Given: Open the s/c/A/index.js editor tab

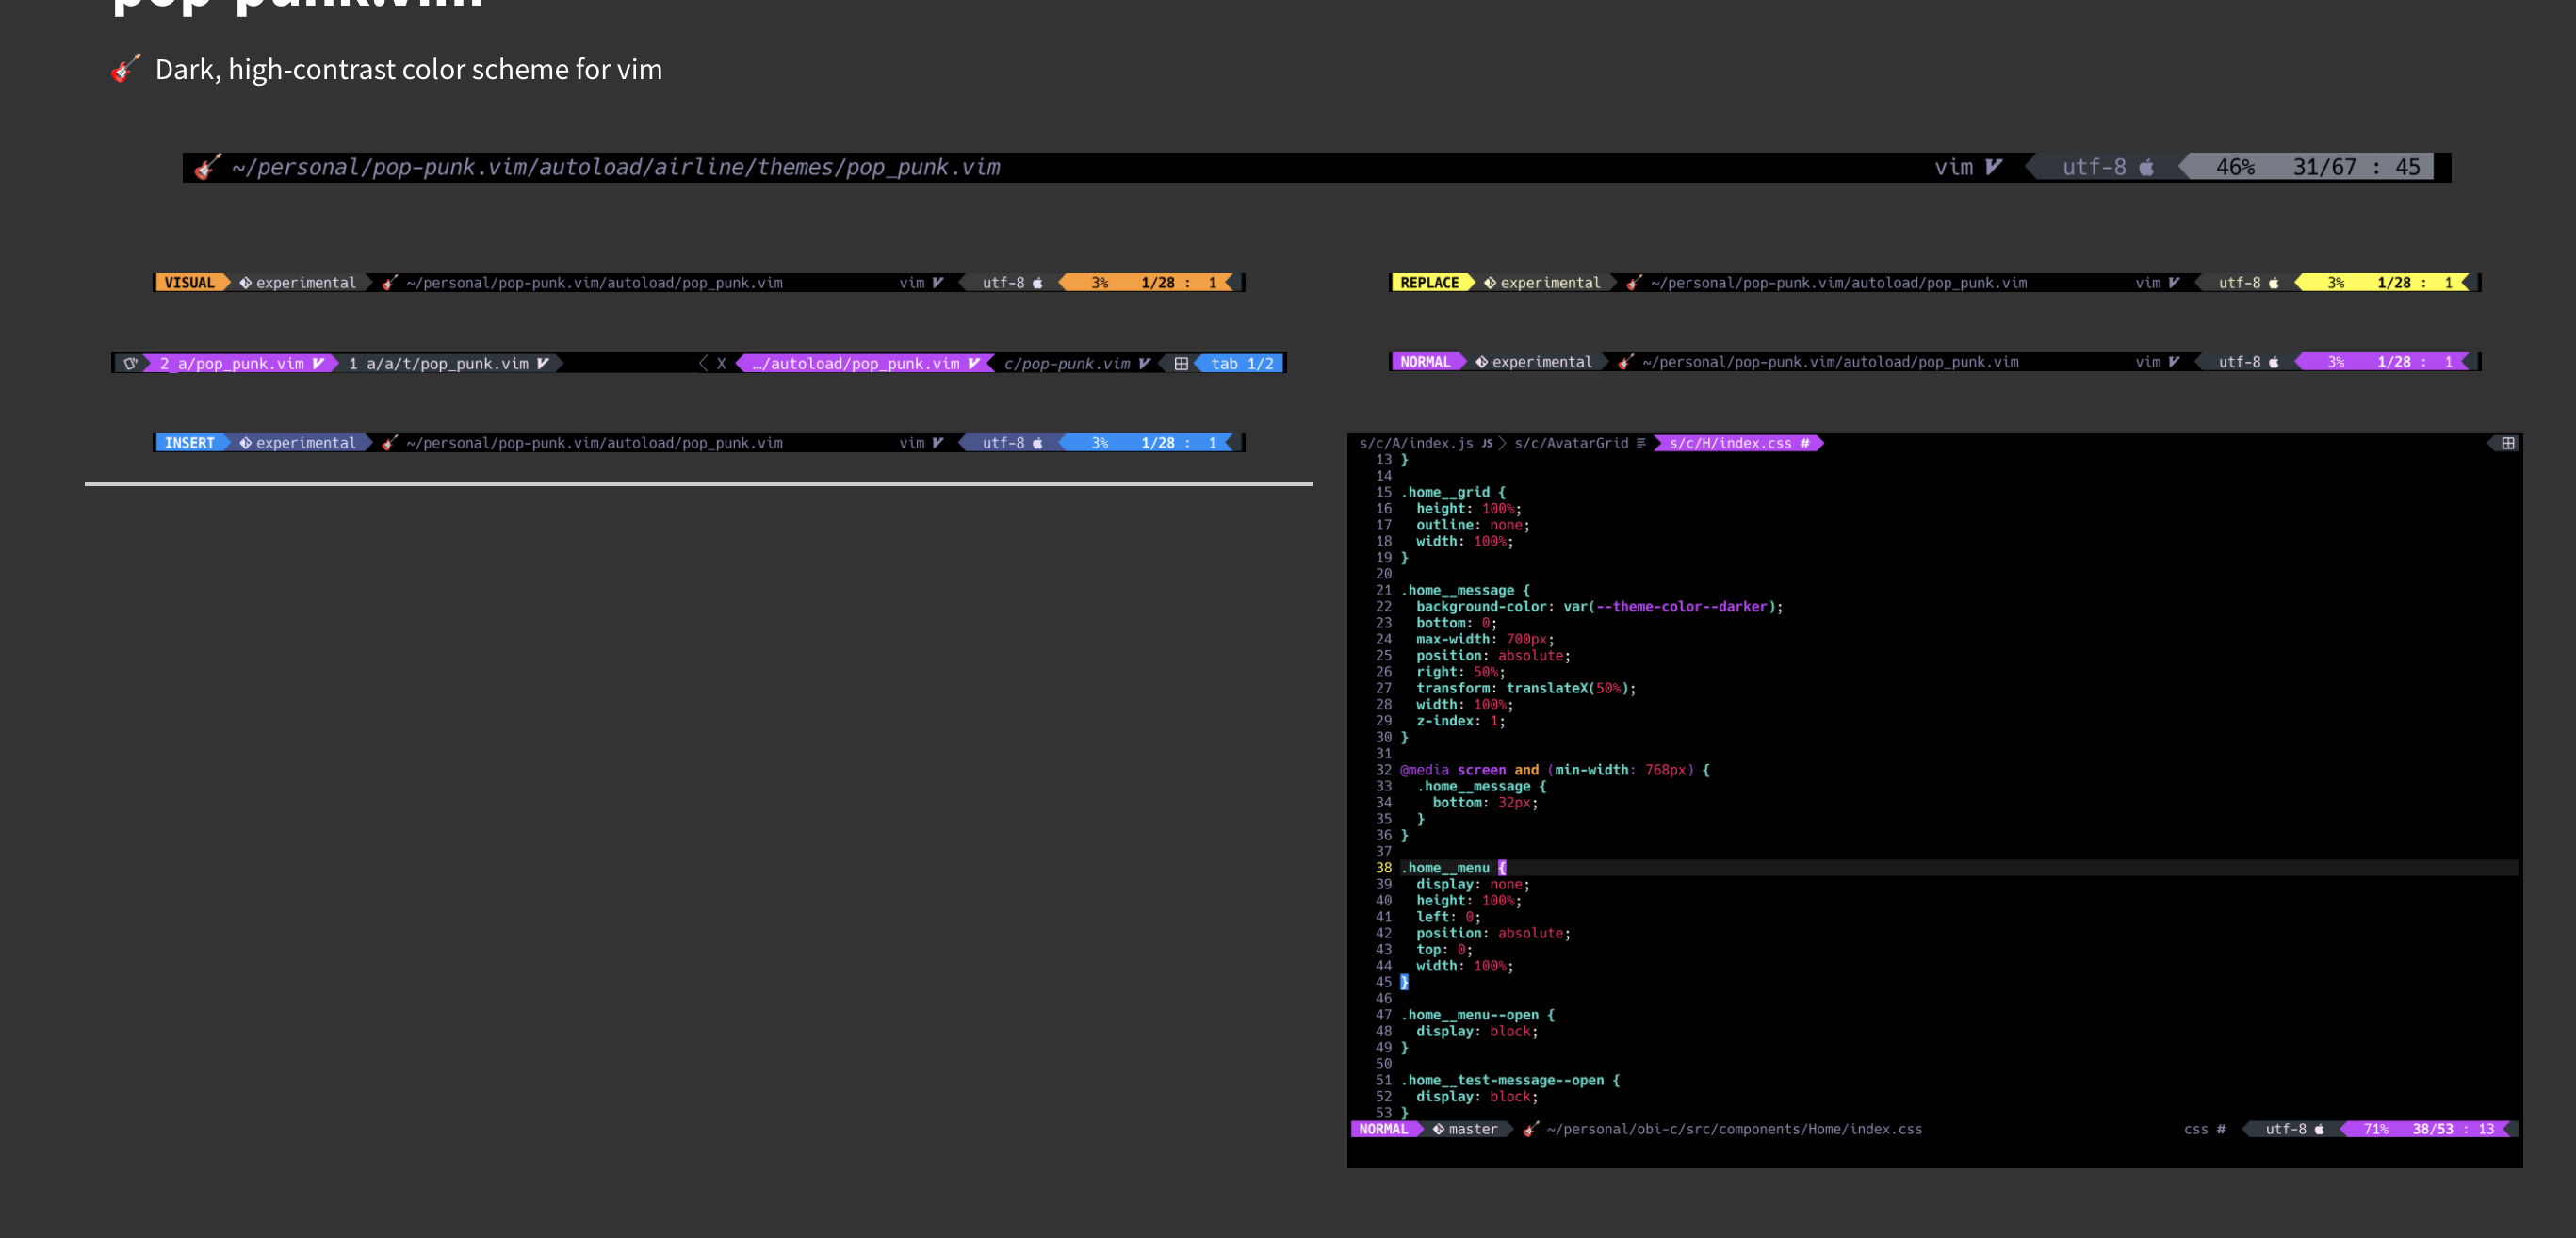Looking at the screenshot, I should tap(1426, 443).
